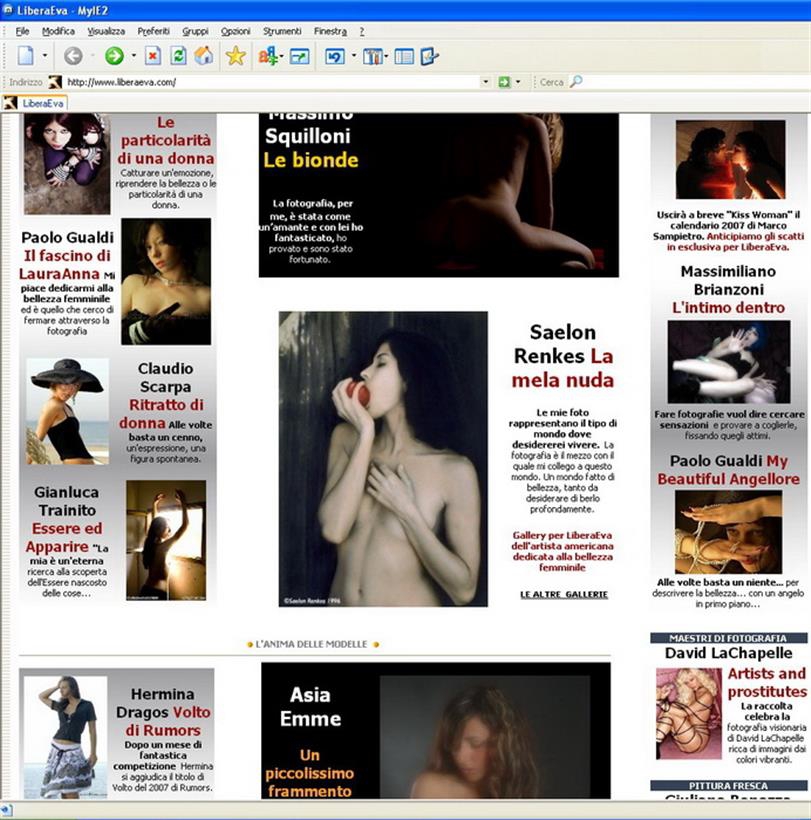This screenshot has height=820, width=811.
Task: Open the Preferiti menu
Action: [x=153, y=31]
